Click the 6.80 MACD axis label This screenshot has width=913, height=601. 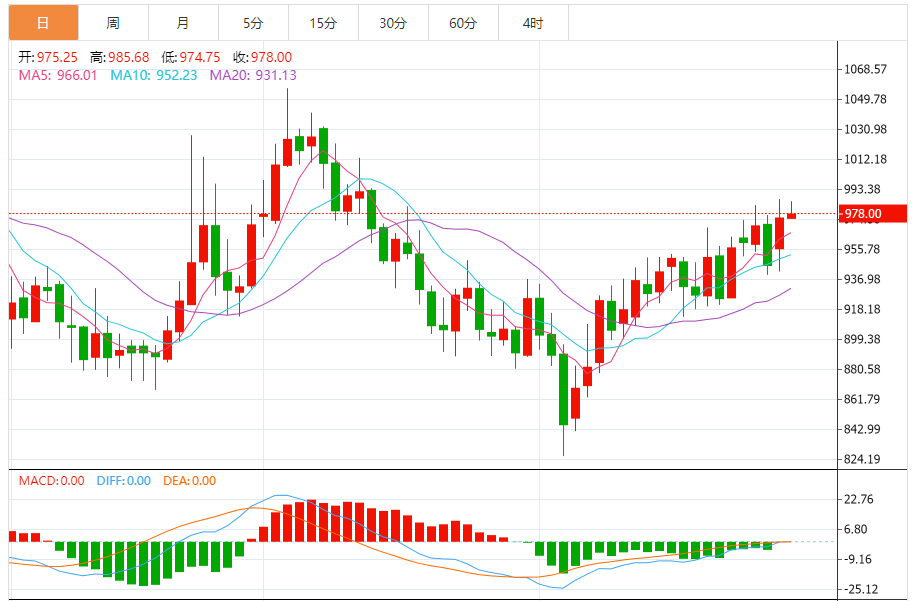pyautogui.click(x=856, y=529)
